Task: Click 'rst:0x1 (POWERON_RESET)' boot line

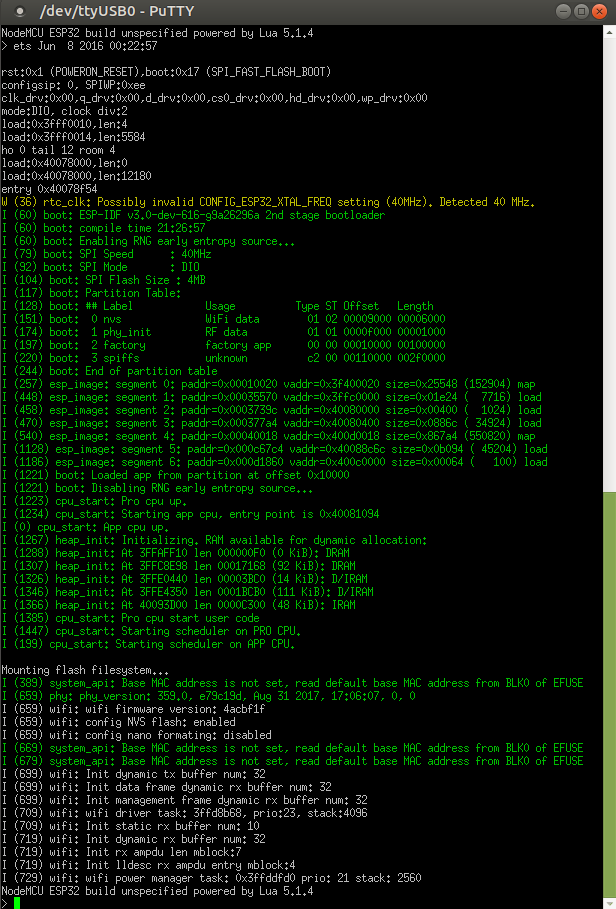Action: coord(166,72)
